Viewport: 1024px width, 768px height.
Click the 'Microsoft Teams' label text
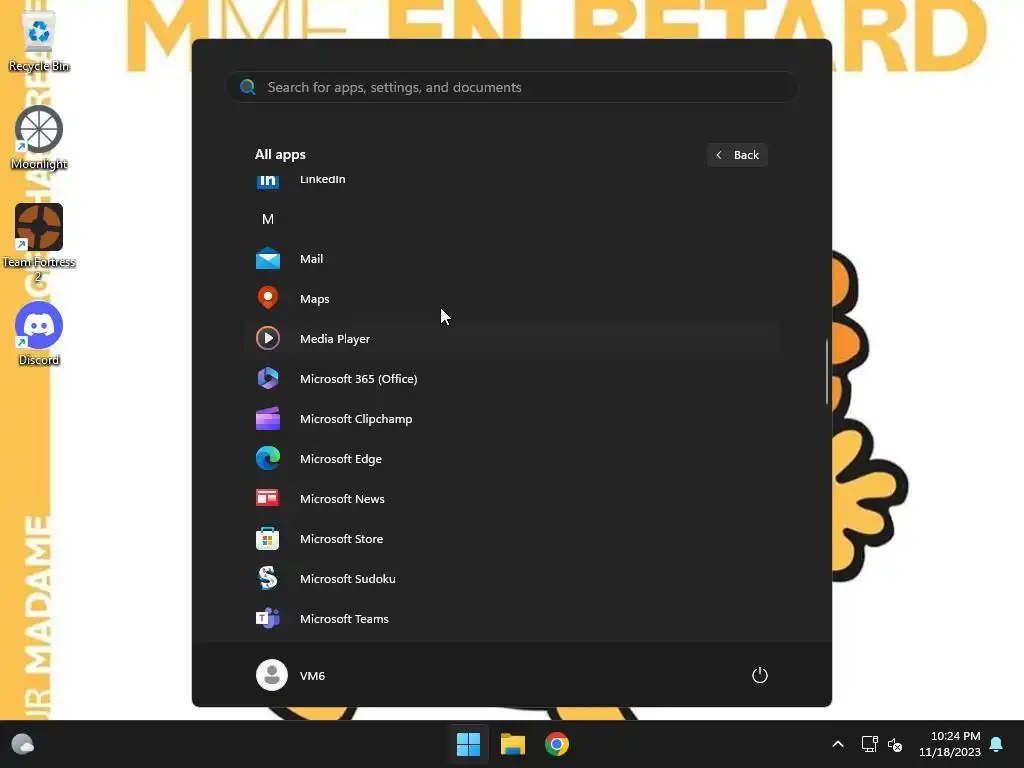click(344, 618)
